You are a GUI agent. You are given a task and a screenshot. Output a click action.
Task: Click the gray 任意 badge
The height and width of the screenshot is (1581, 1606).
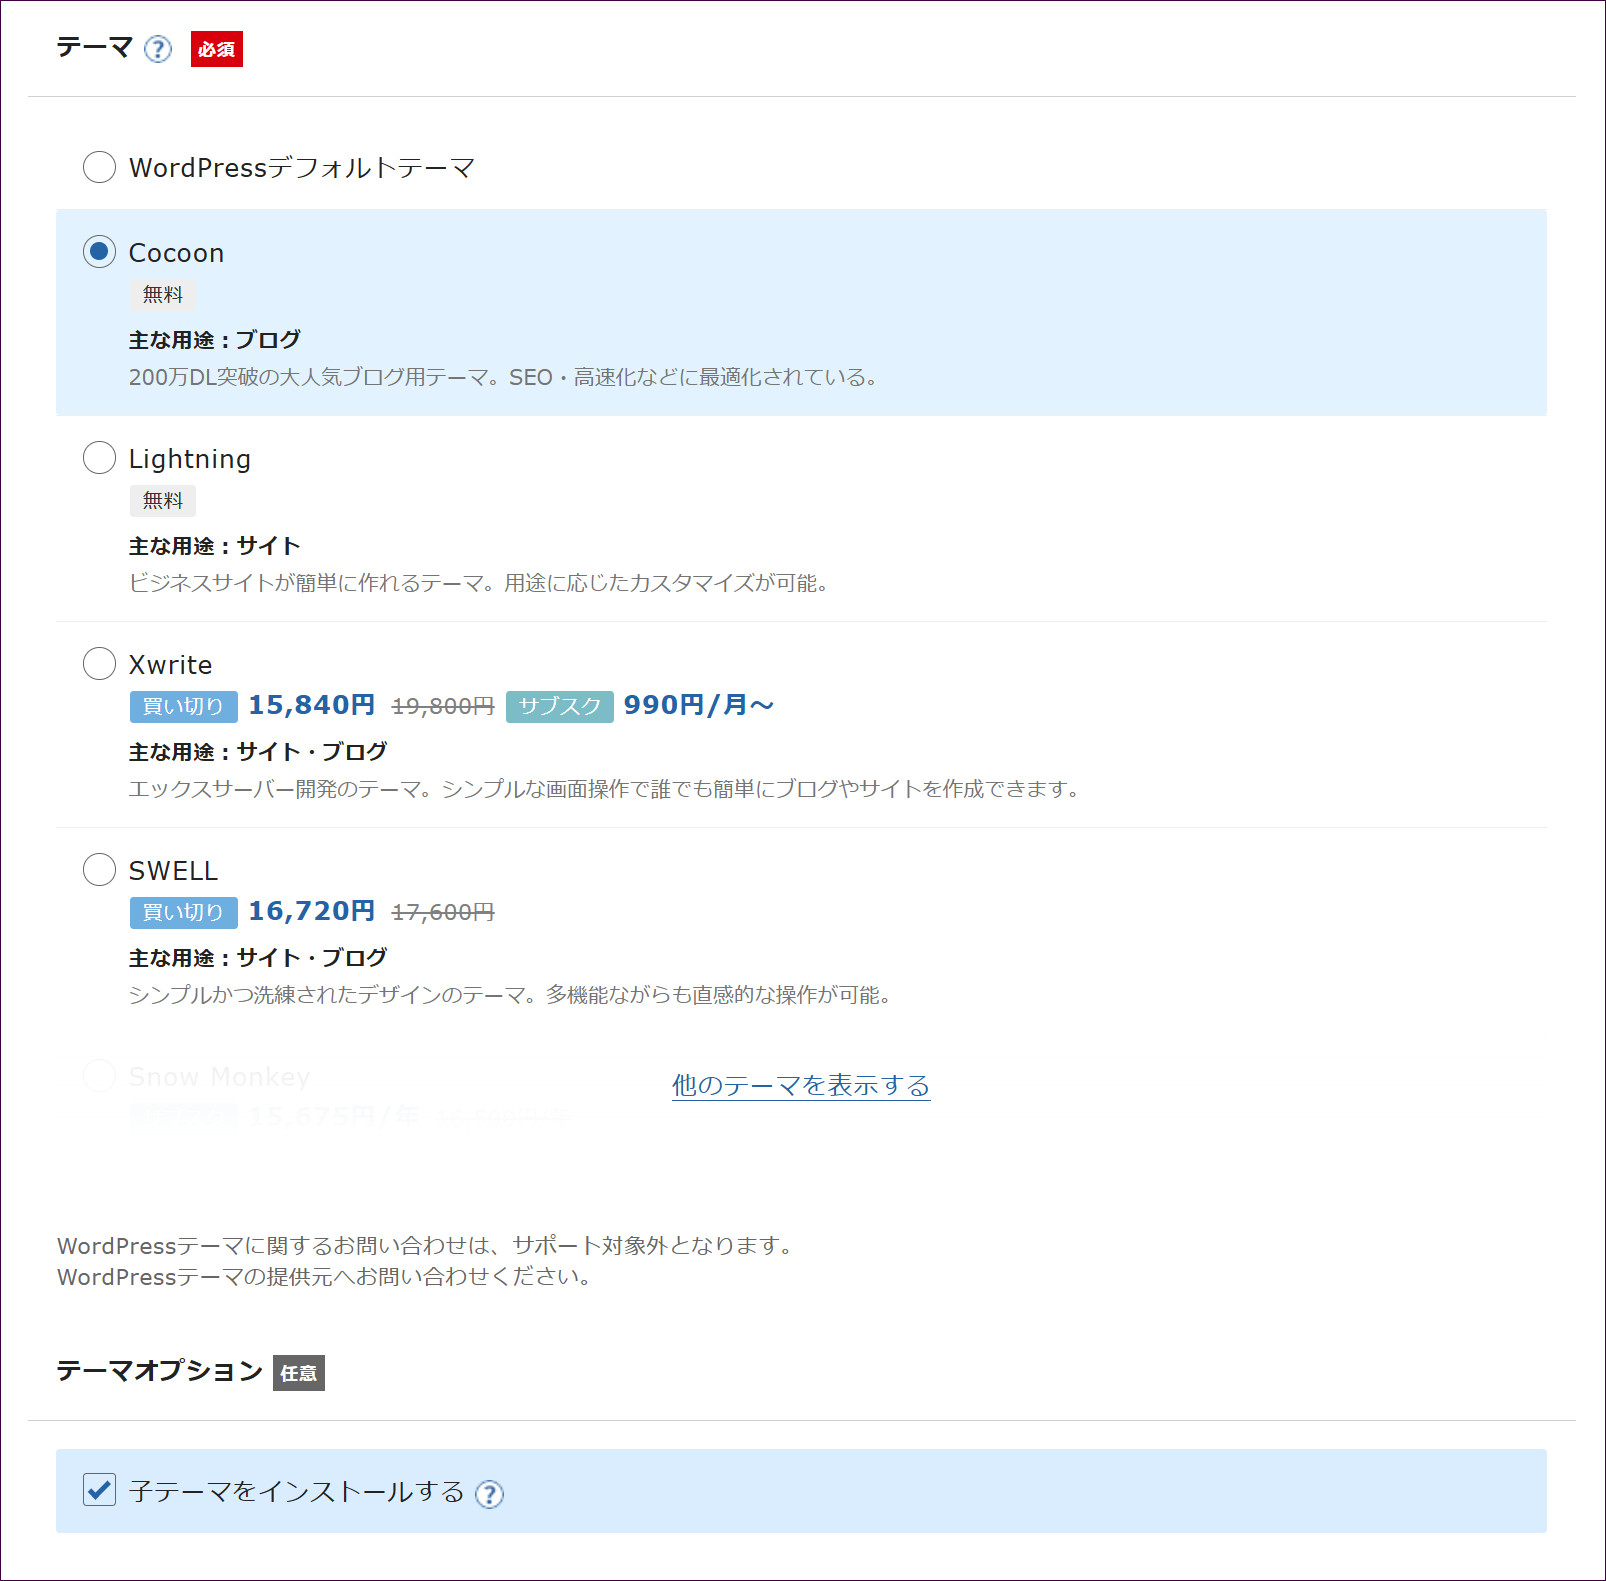pos(299,1373)
